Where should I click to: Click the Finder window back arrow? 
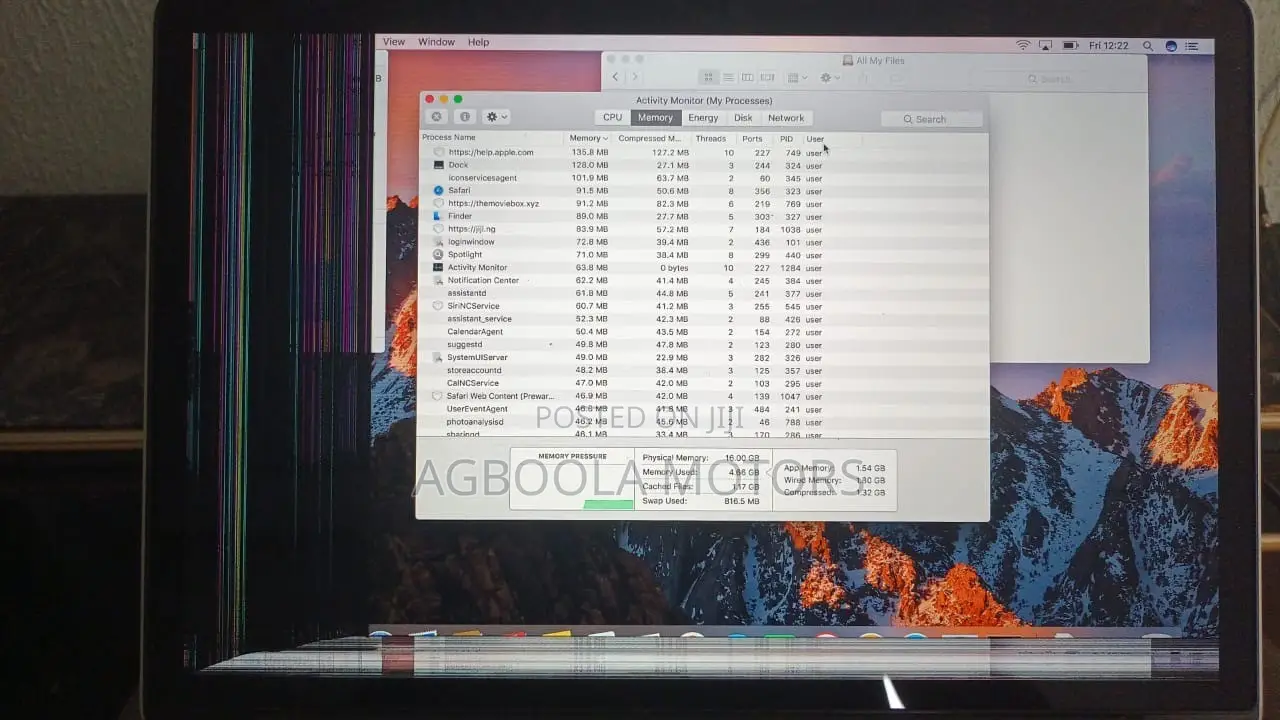(x=615, y=77)
